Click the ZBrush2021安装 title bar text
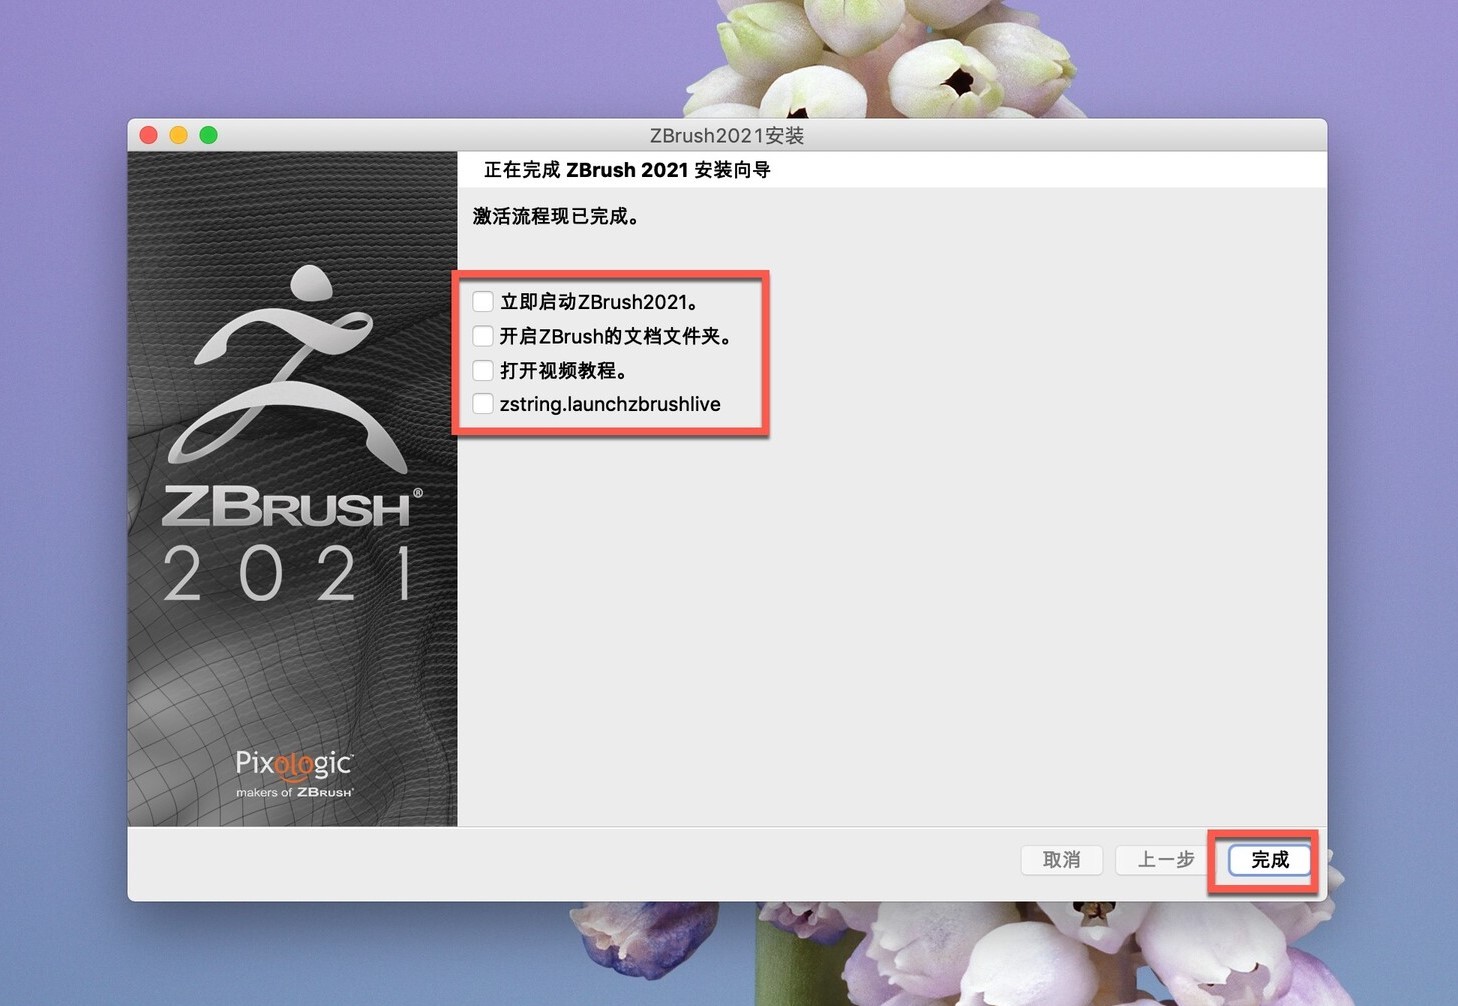Screen dimensions: 1458x1006 point(726,135)
